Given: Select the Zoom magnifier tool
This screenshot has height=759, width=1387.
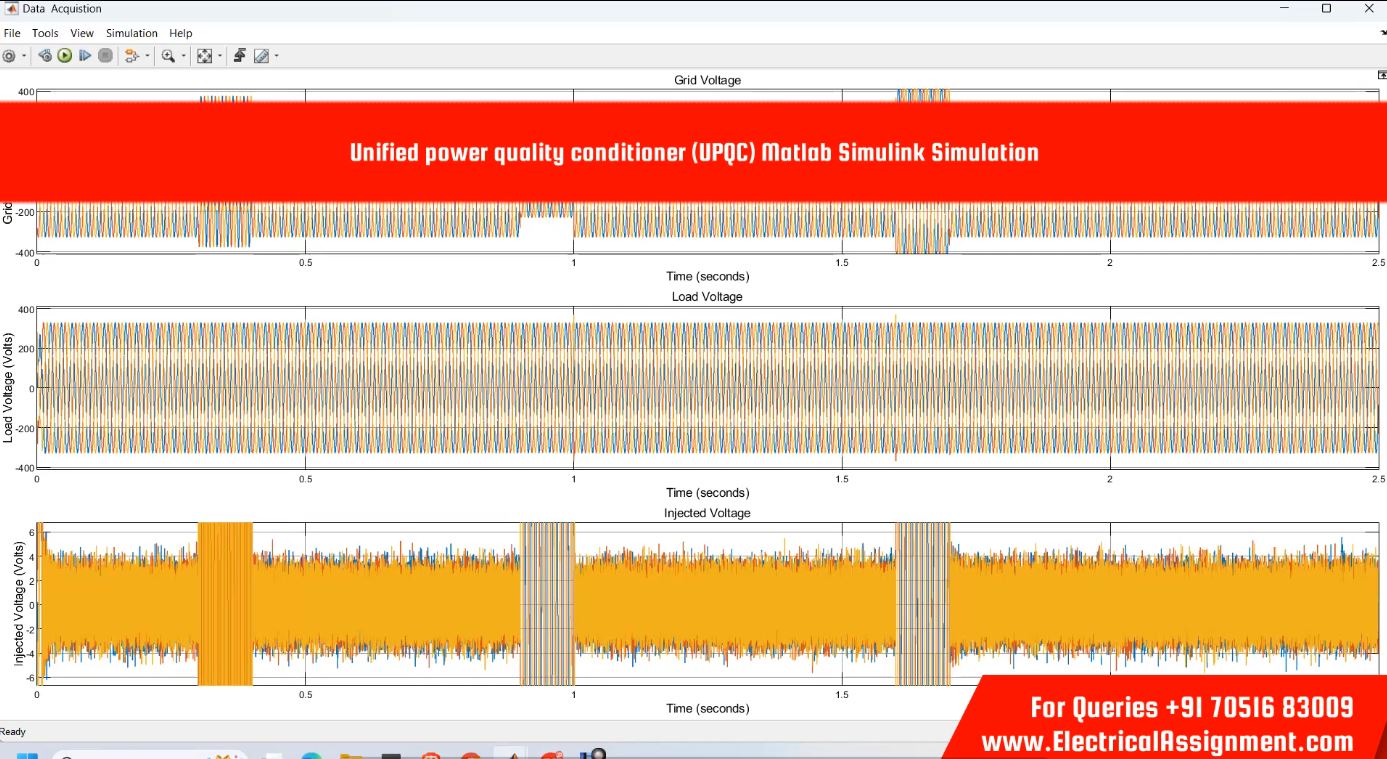Looking at the screenshot, I should (168, 56).
